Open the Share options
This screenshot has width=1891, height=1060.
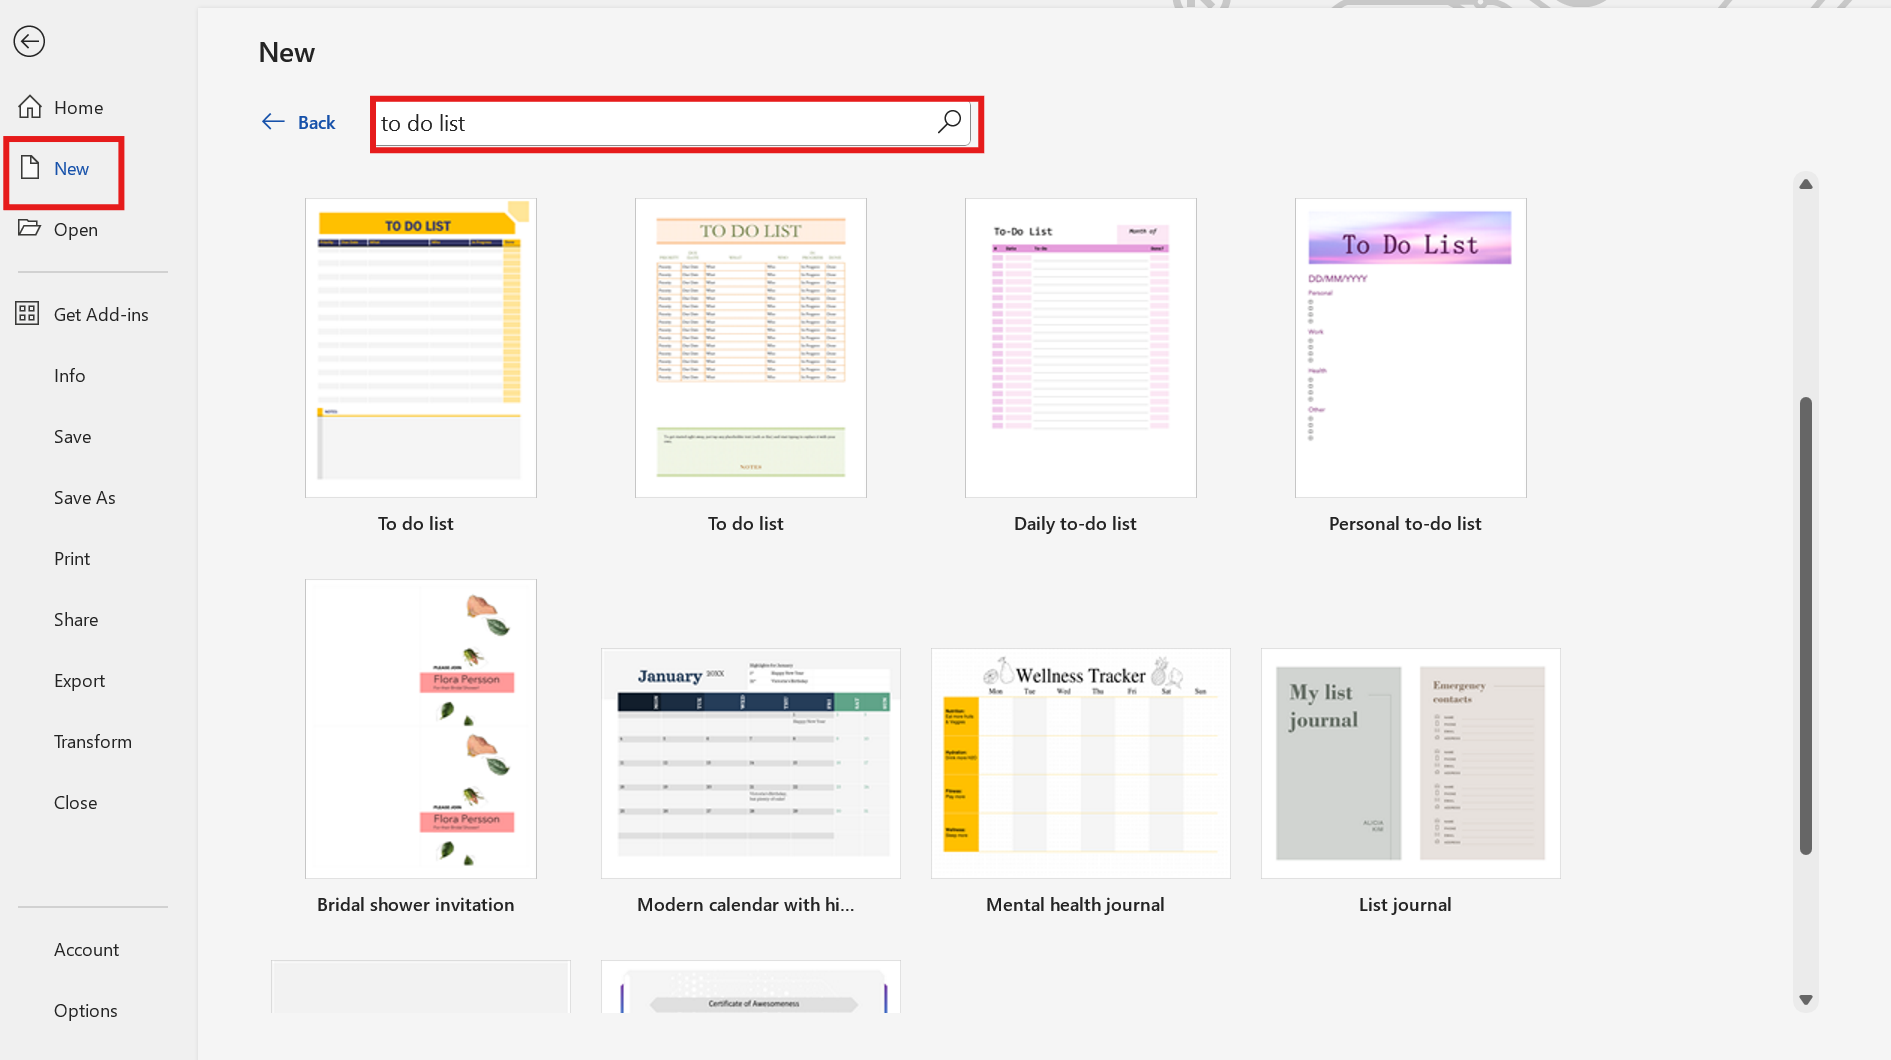click(76, 619)
